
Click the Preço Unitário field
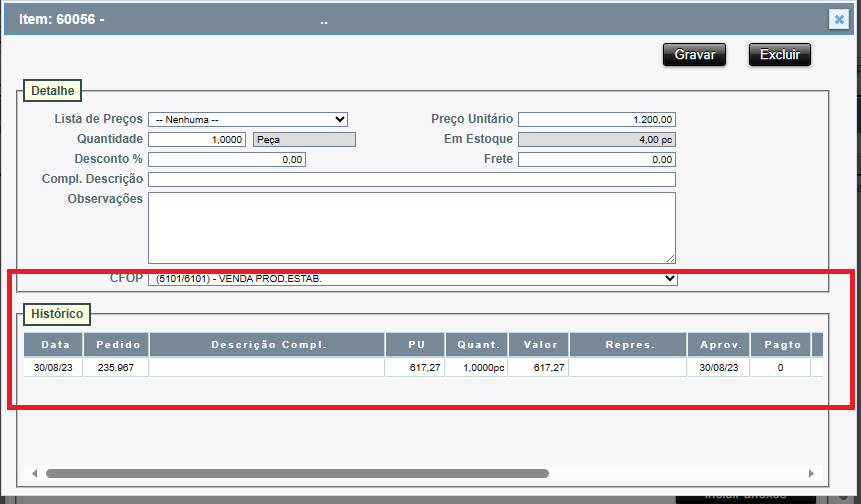coord(596,119)
